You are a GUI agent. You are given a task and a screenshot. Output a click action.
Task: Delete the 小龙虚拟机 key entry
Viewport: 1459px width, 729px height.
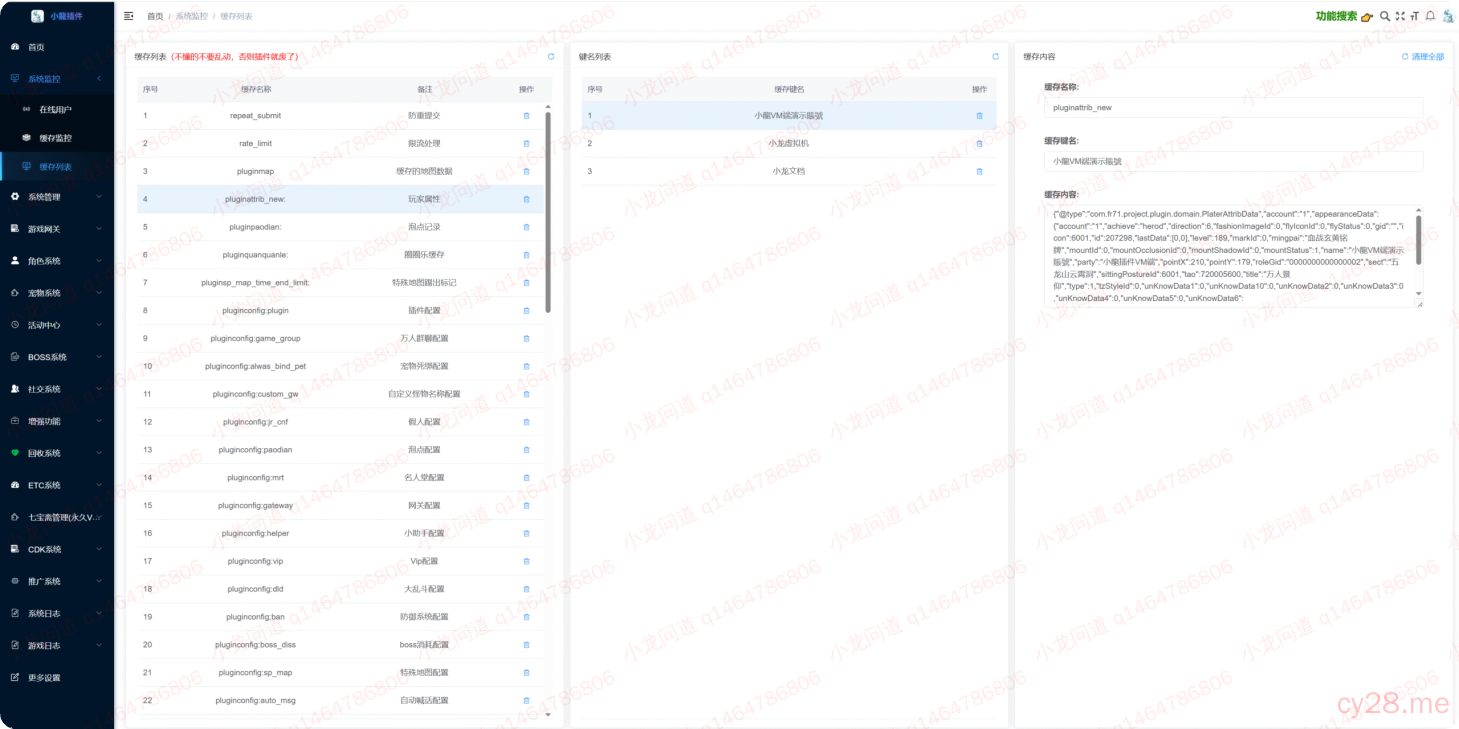click(x=979, y=144)
